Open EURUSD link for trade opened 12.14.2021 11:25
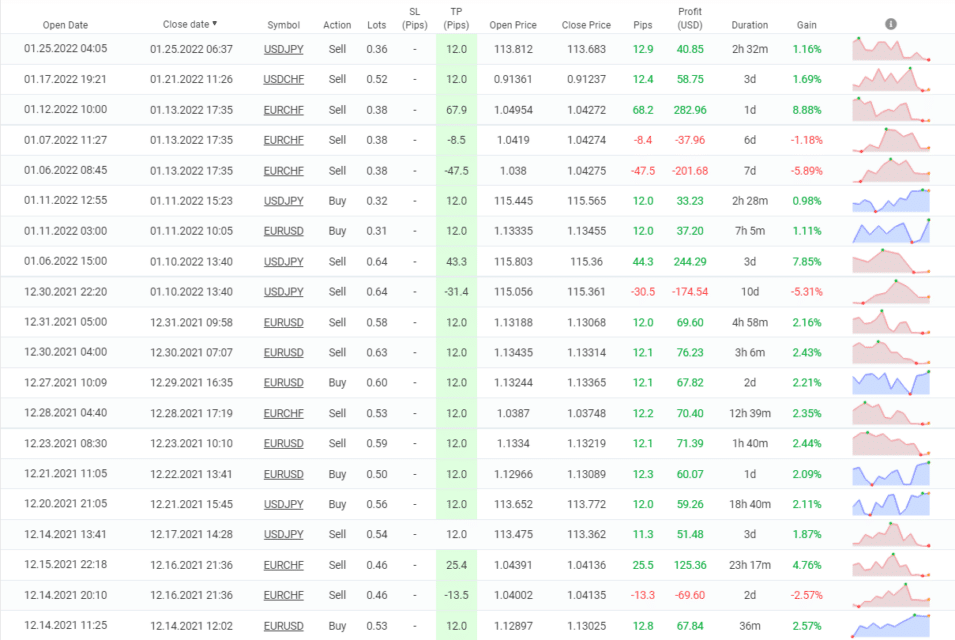This screenshot has height=640, width=955. 283,626
